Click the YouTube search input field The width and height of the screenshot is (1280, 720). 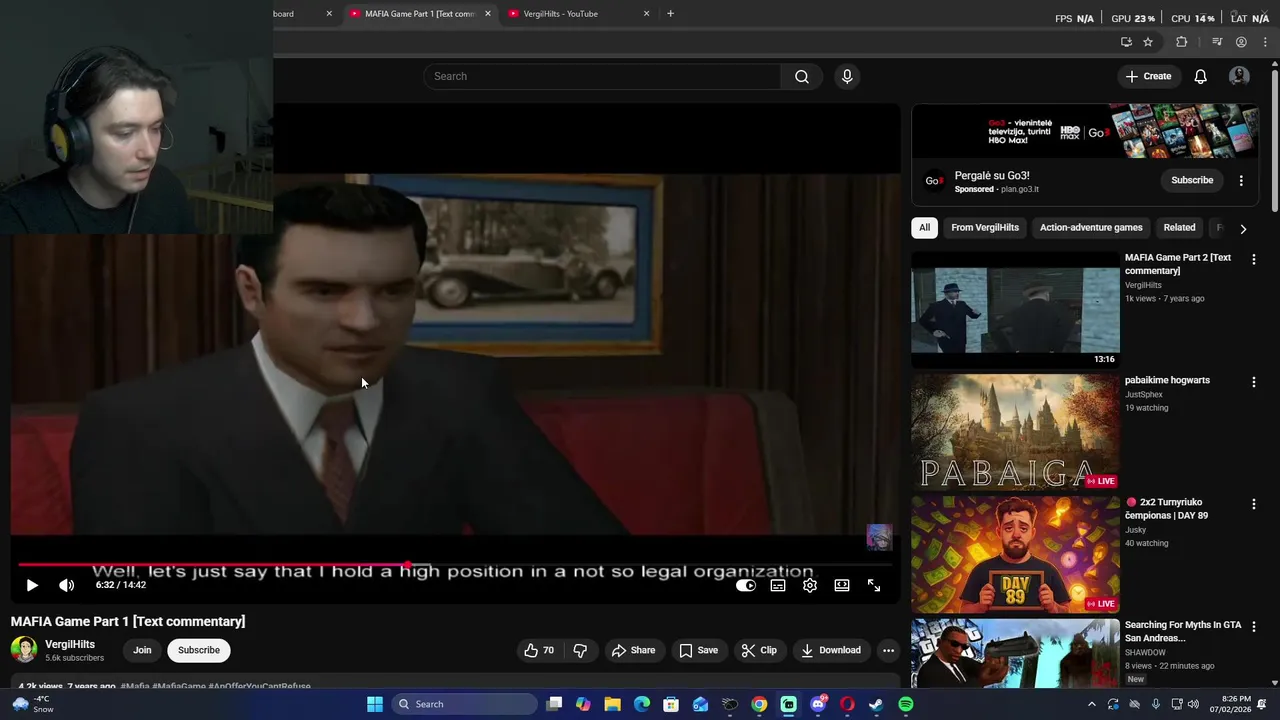coord(602,76)
